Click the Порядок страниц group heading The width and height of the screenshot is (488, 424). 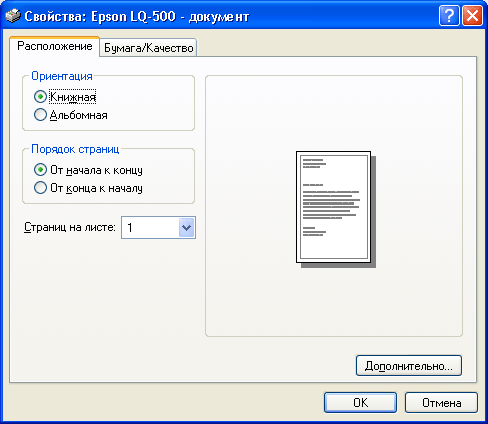coord(75,149)
